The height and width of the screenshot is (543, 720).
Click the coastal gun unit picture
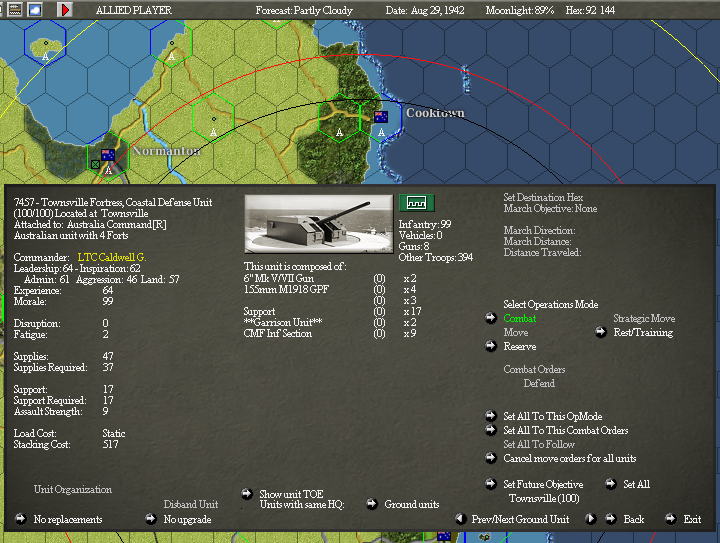(x=319, y=224)
